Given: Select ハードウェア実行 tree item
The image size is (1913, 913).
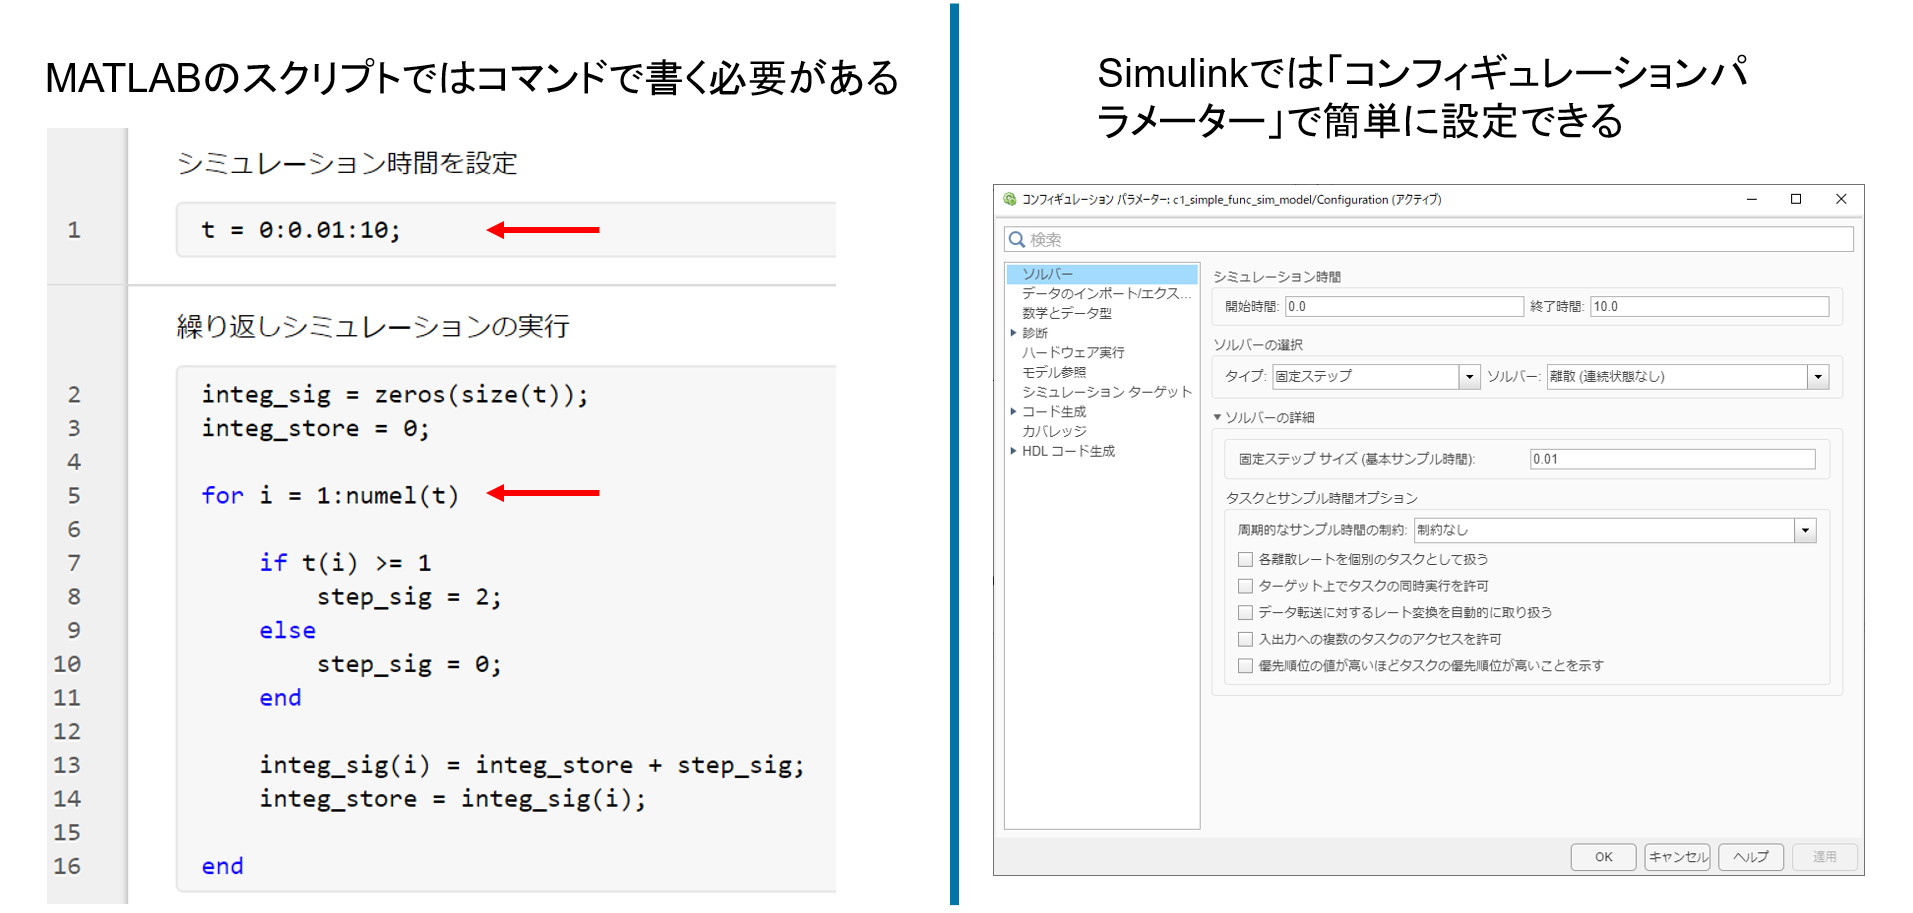Looking at the screenshot, I should click(x=1073, y=352).
